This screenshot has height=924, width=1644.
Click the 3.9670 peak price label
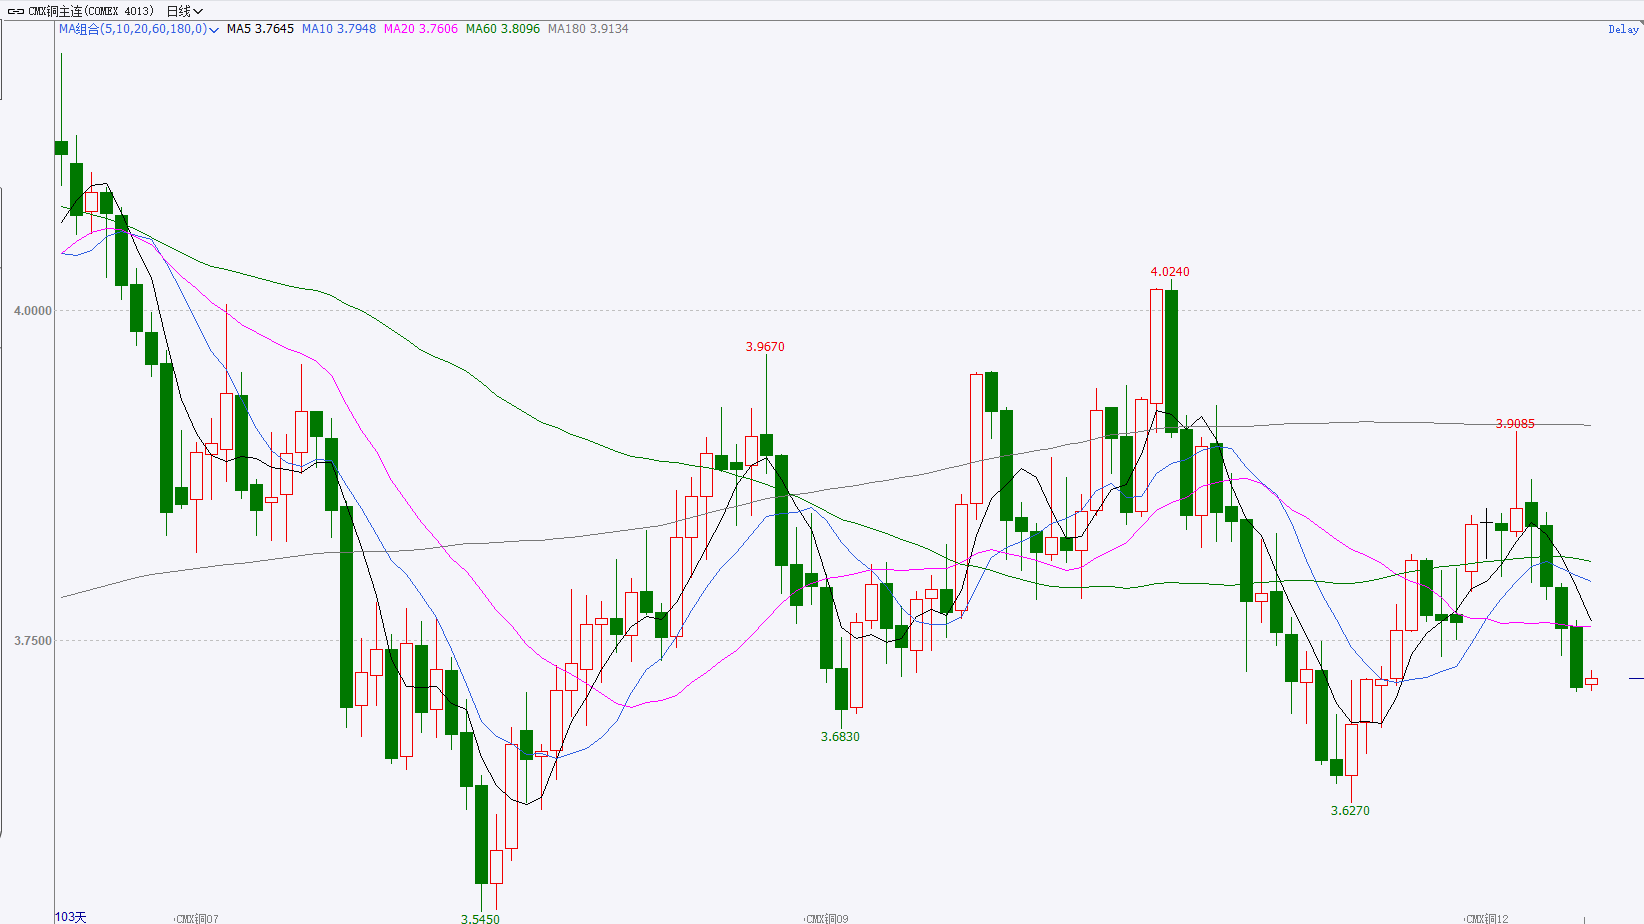click(765, 347)
